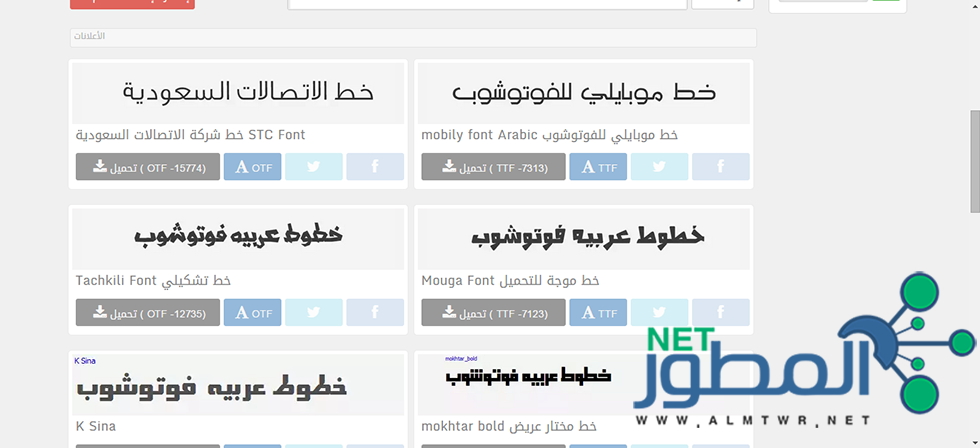
Task: Download mobily font TTF -7313 button
Action: pos(494,167)
